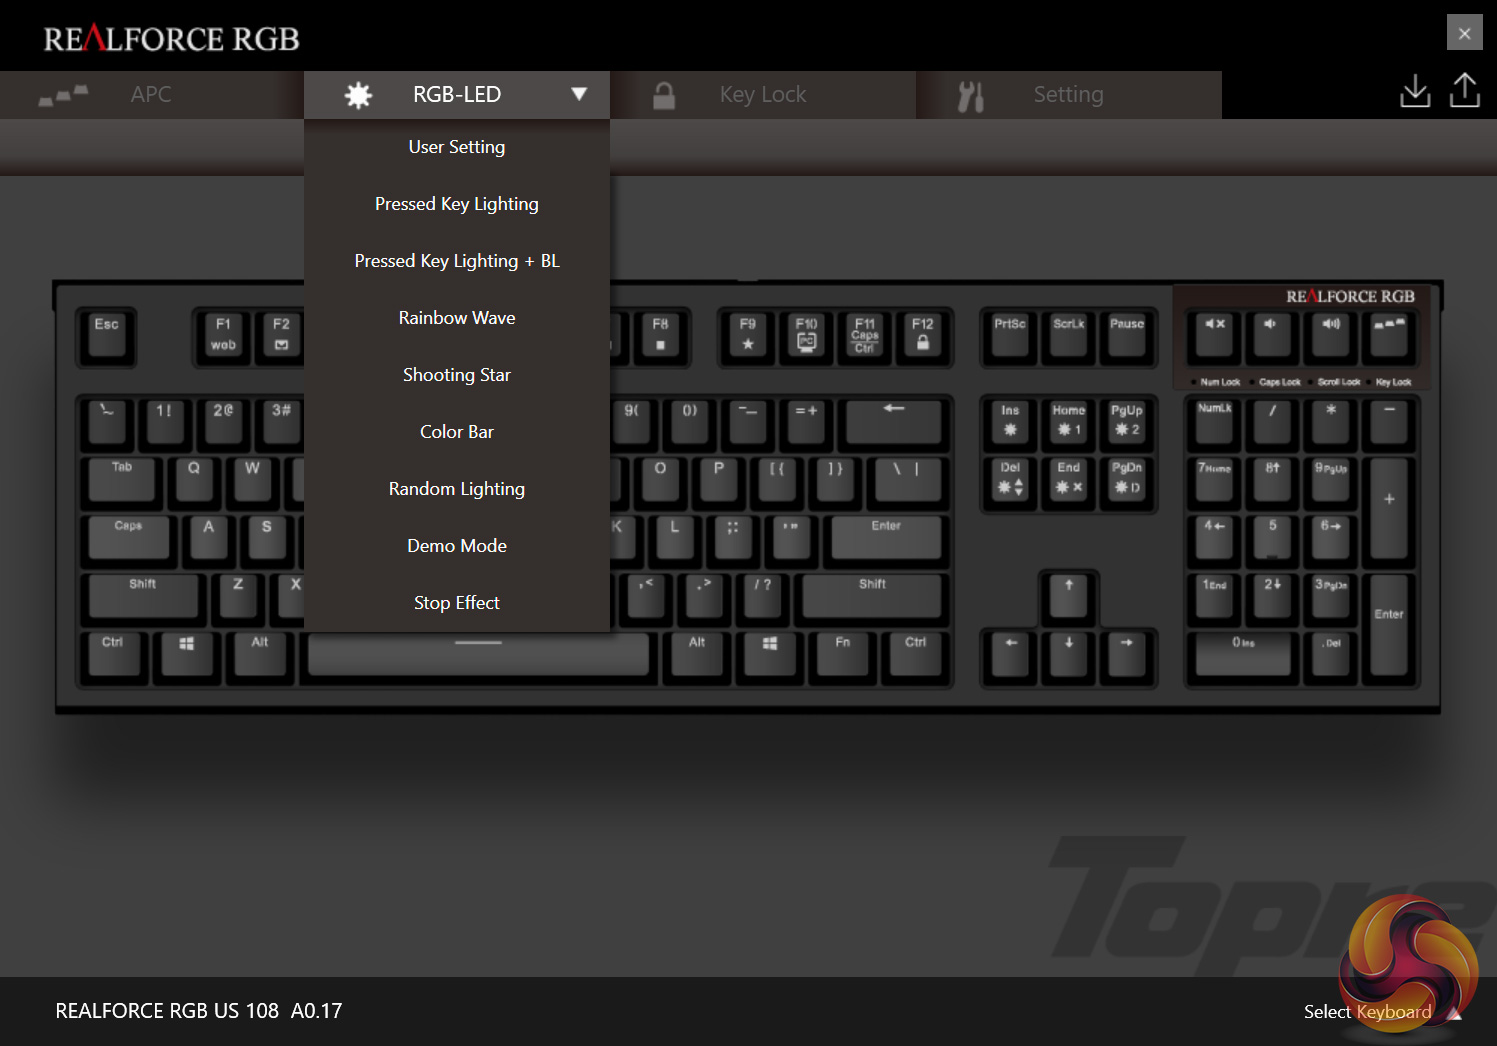The width and height of the screenshot is (1497, 1046).
Task: Click the F11 Caps Ctrl key
Action: 864,336
